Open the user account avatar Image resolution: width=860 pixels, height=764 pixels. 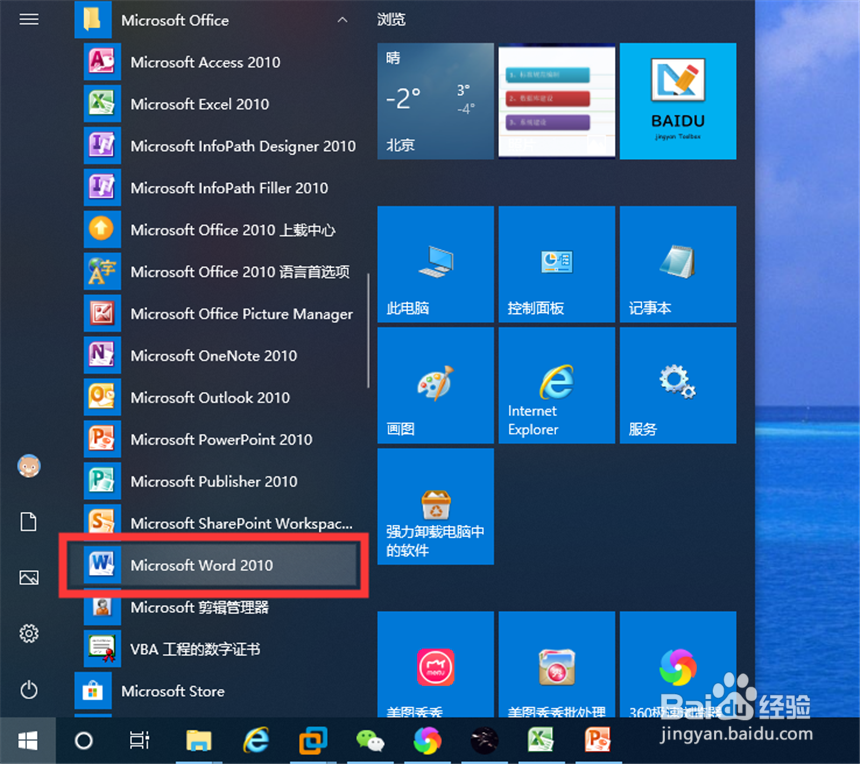pyautogui.click(x=29, y=466)
